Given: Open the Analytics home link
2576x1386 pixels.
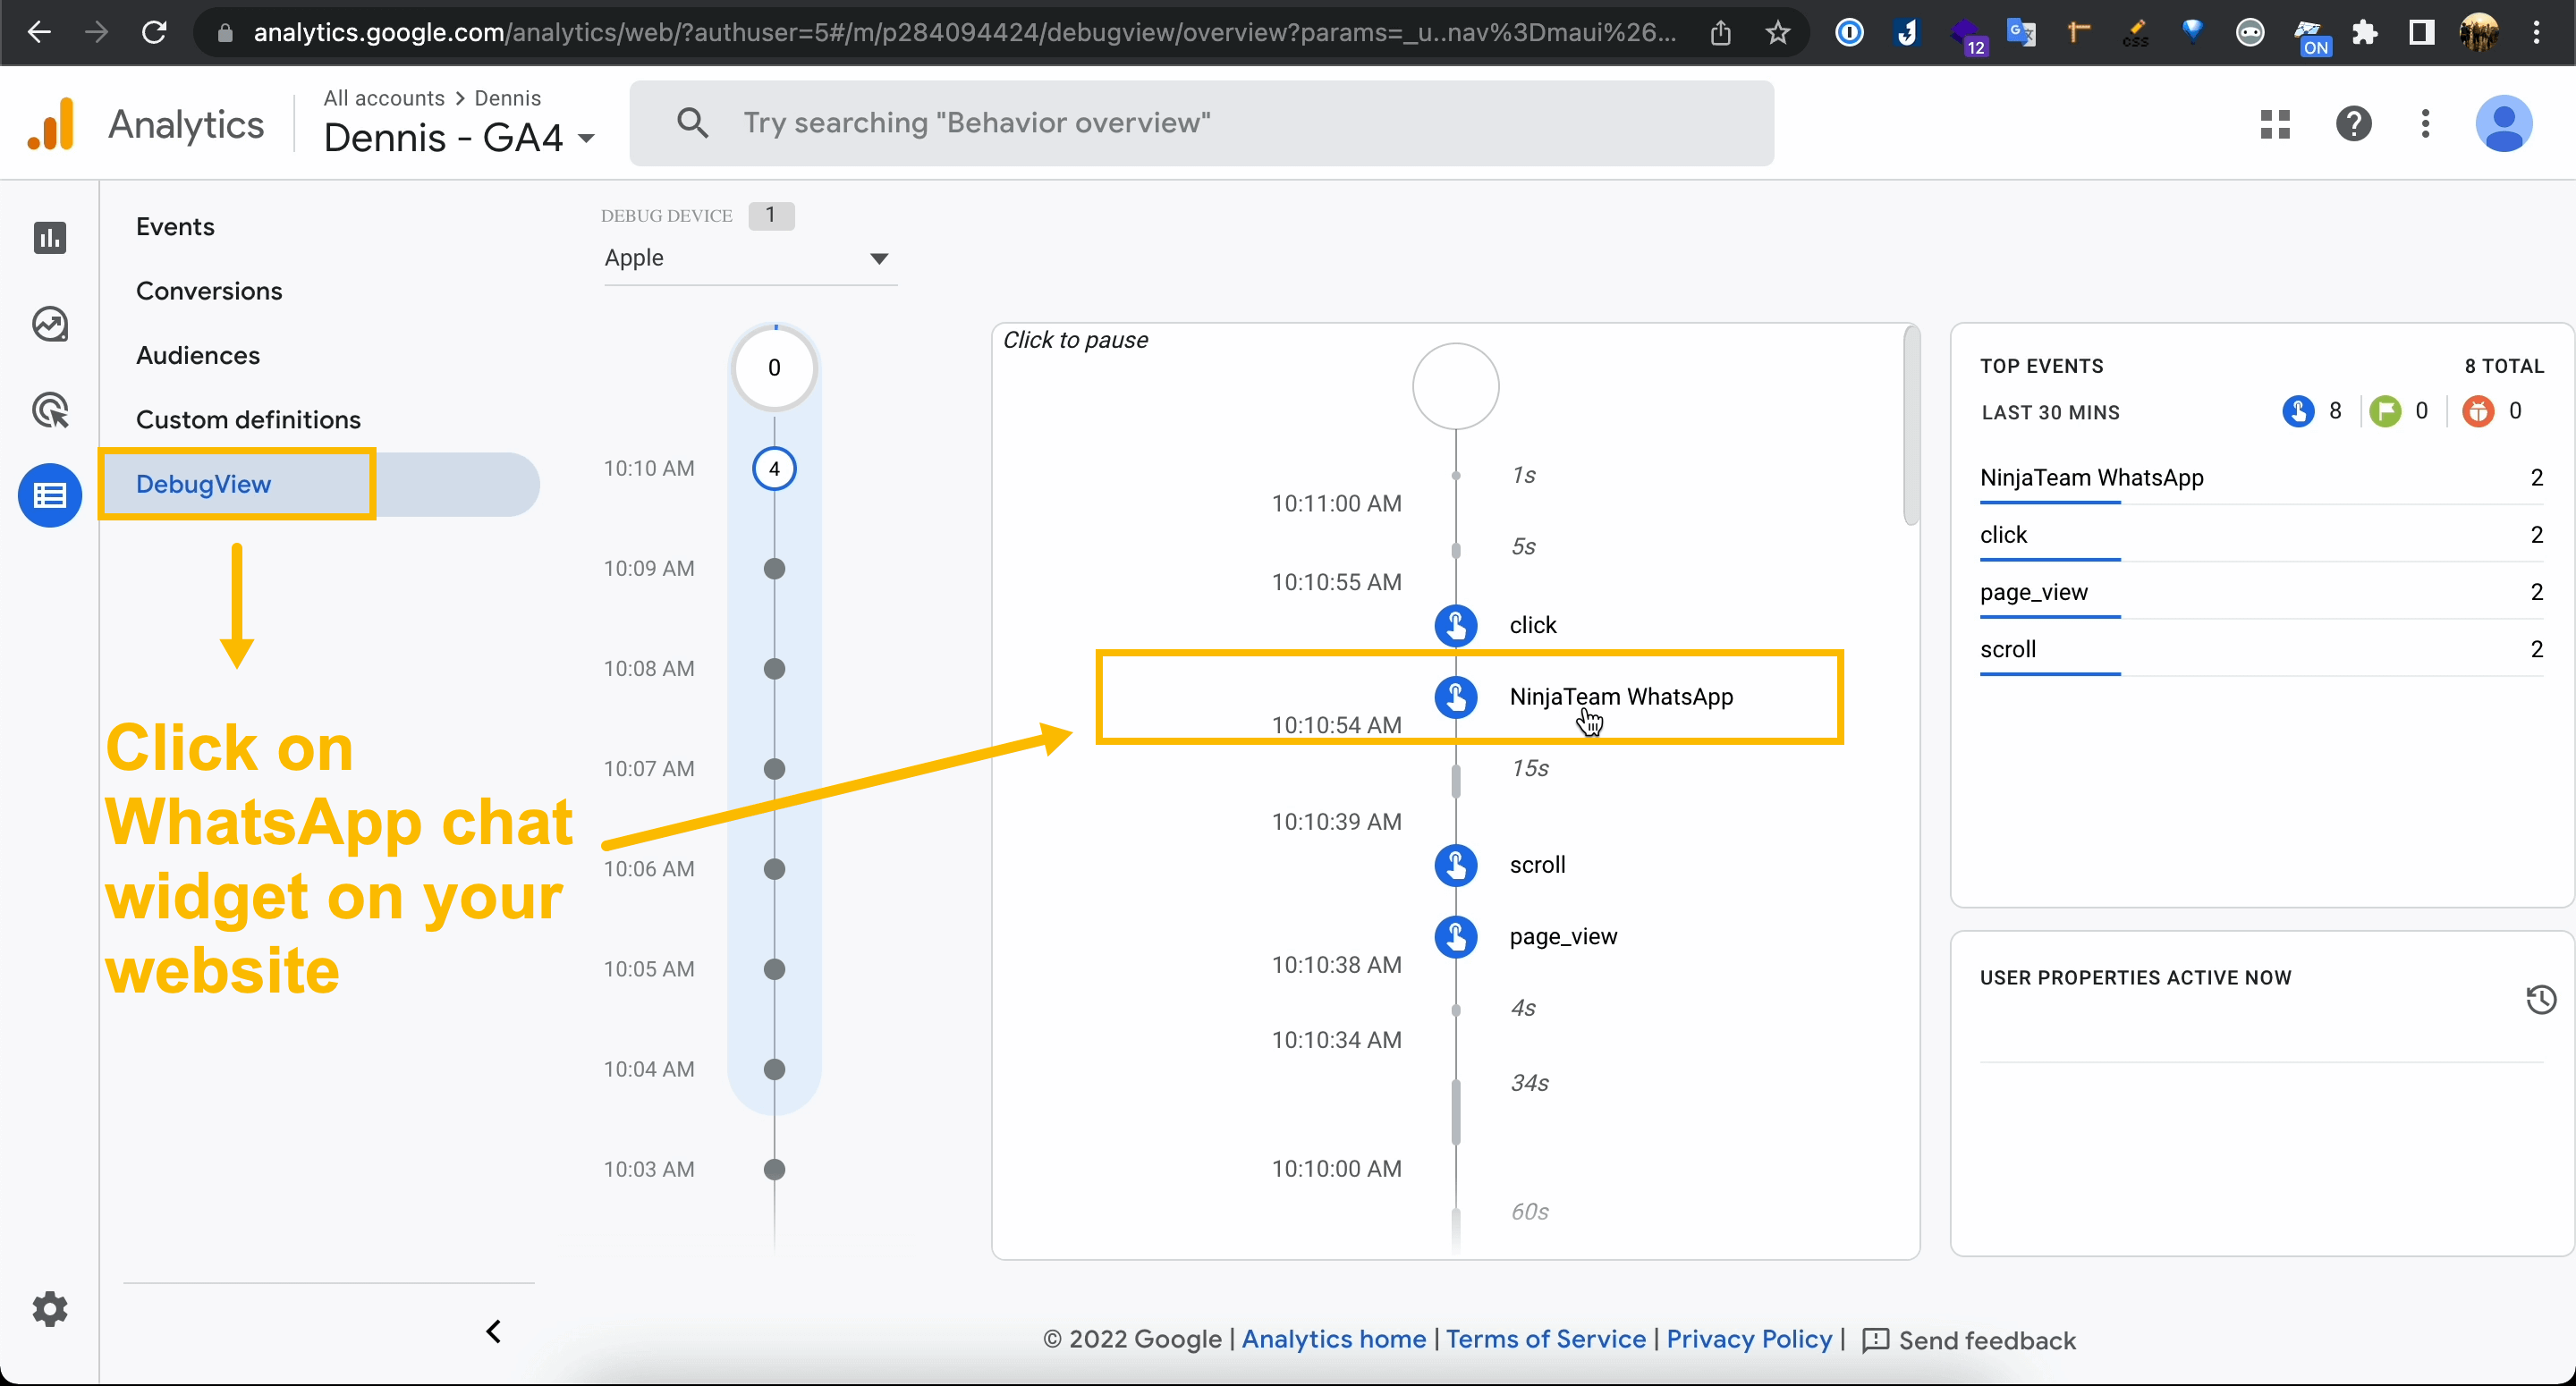Looking at the screenshot, I should [x=1333, y=1339].
